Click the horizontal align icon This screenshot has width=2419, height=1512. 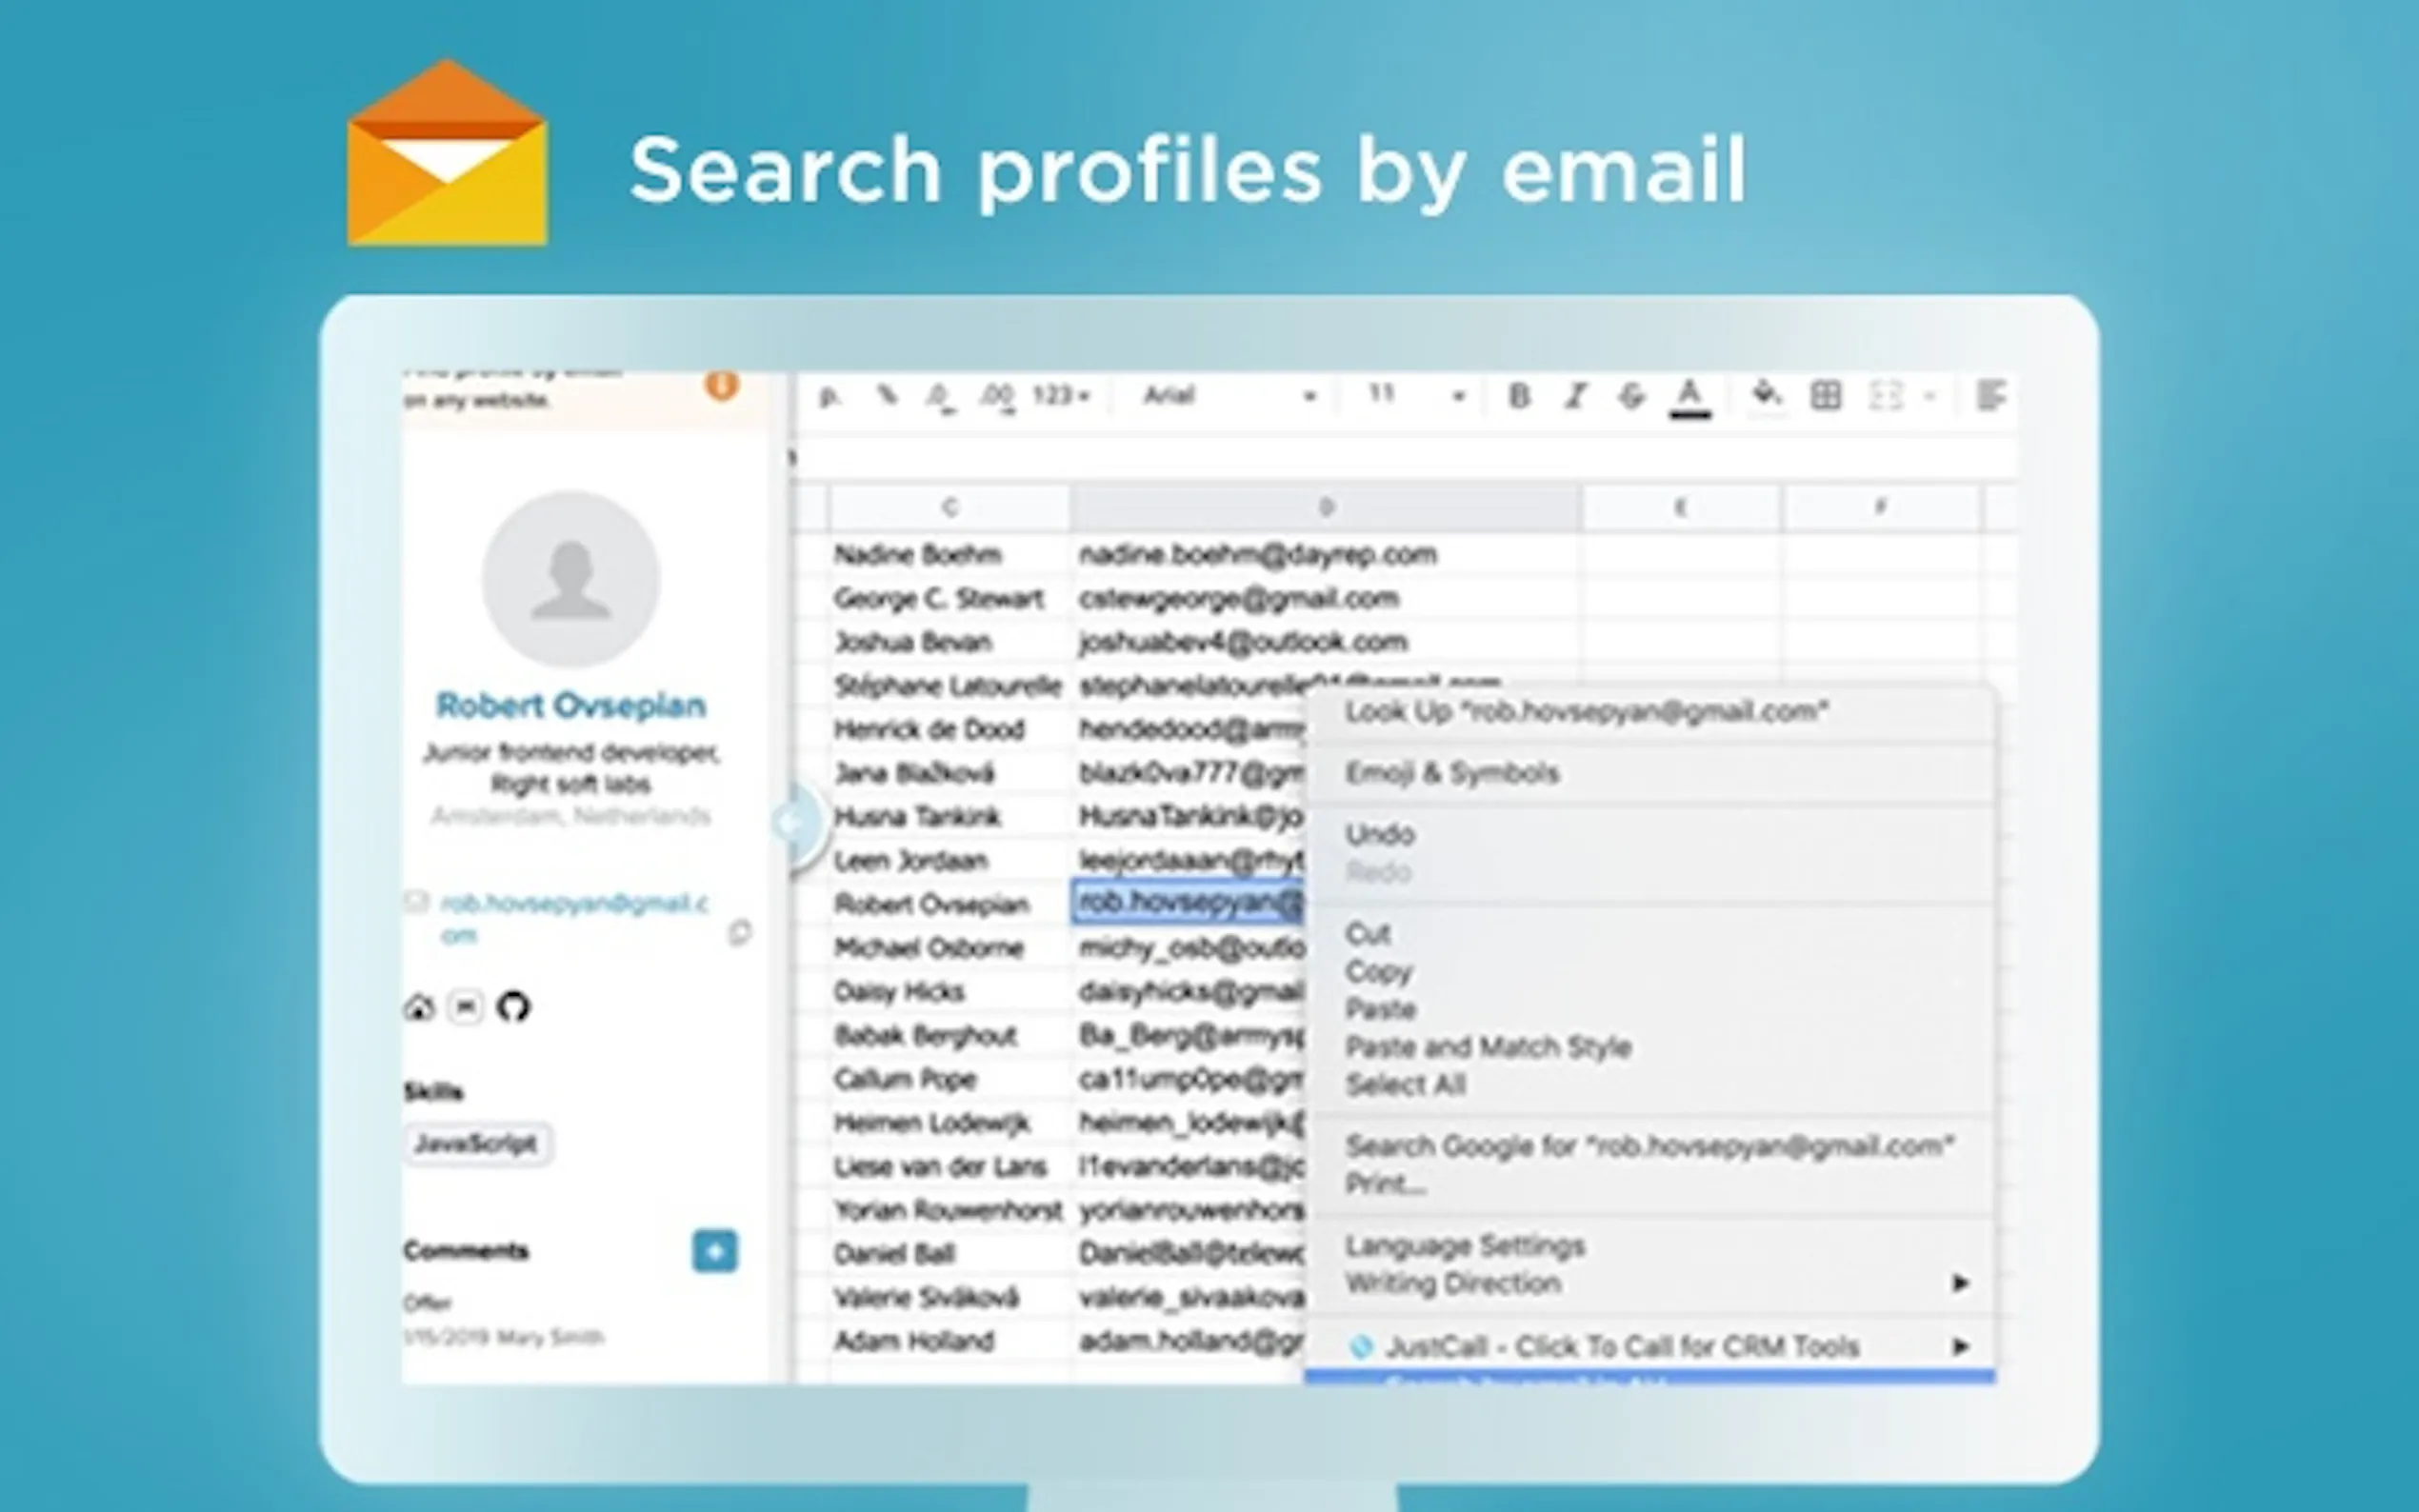click(x=1991, y=396)
